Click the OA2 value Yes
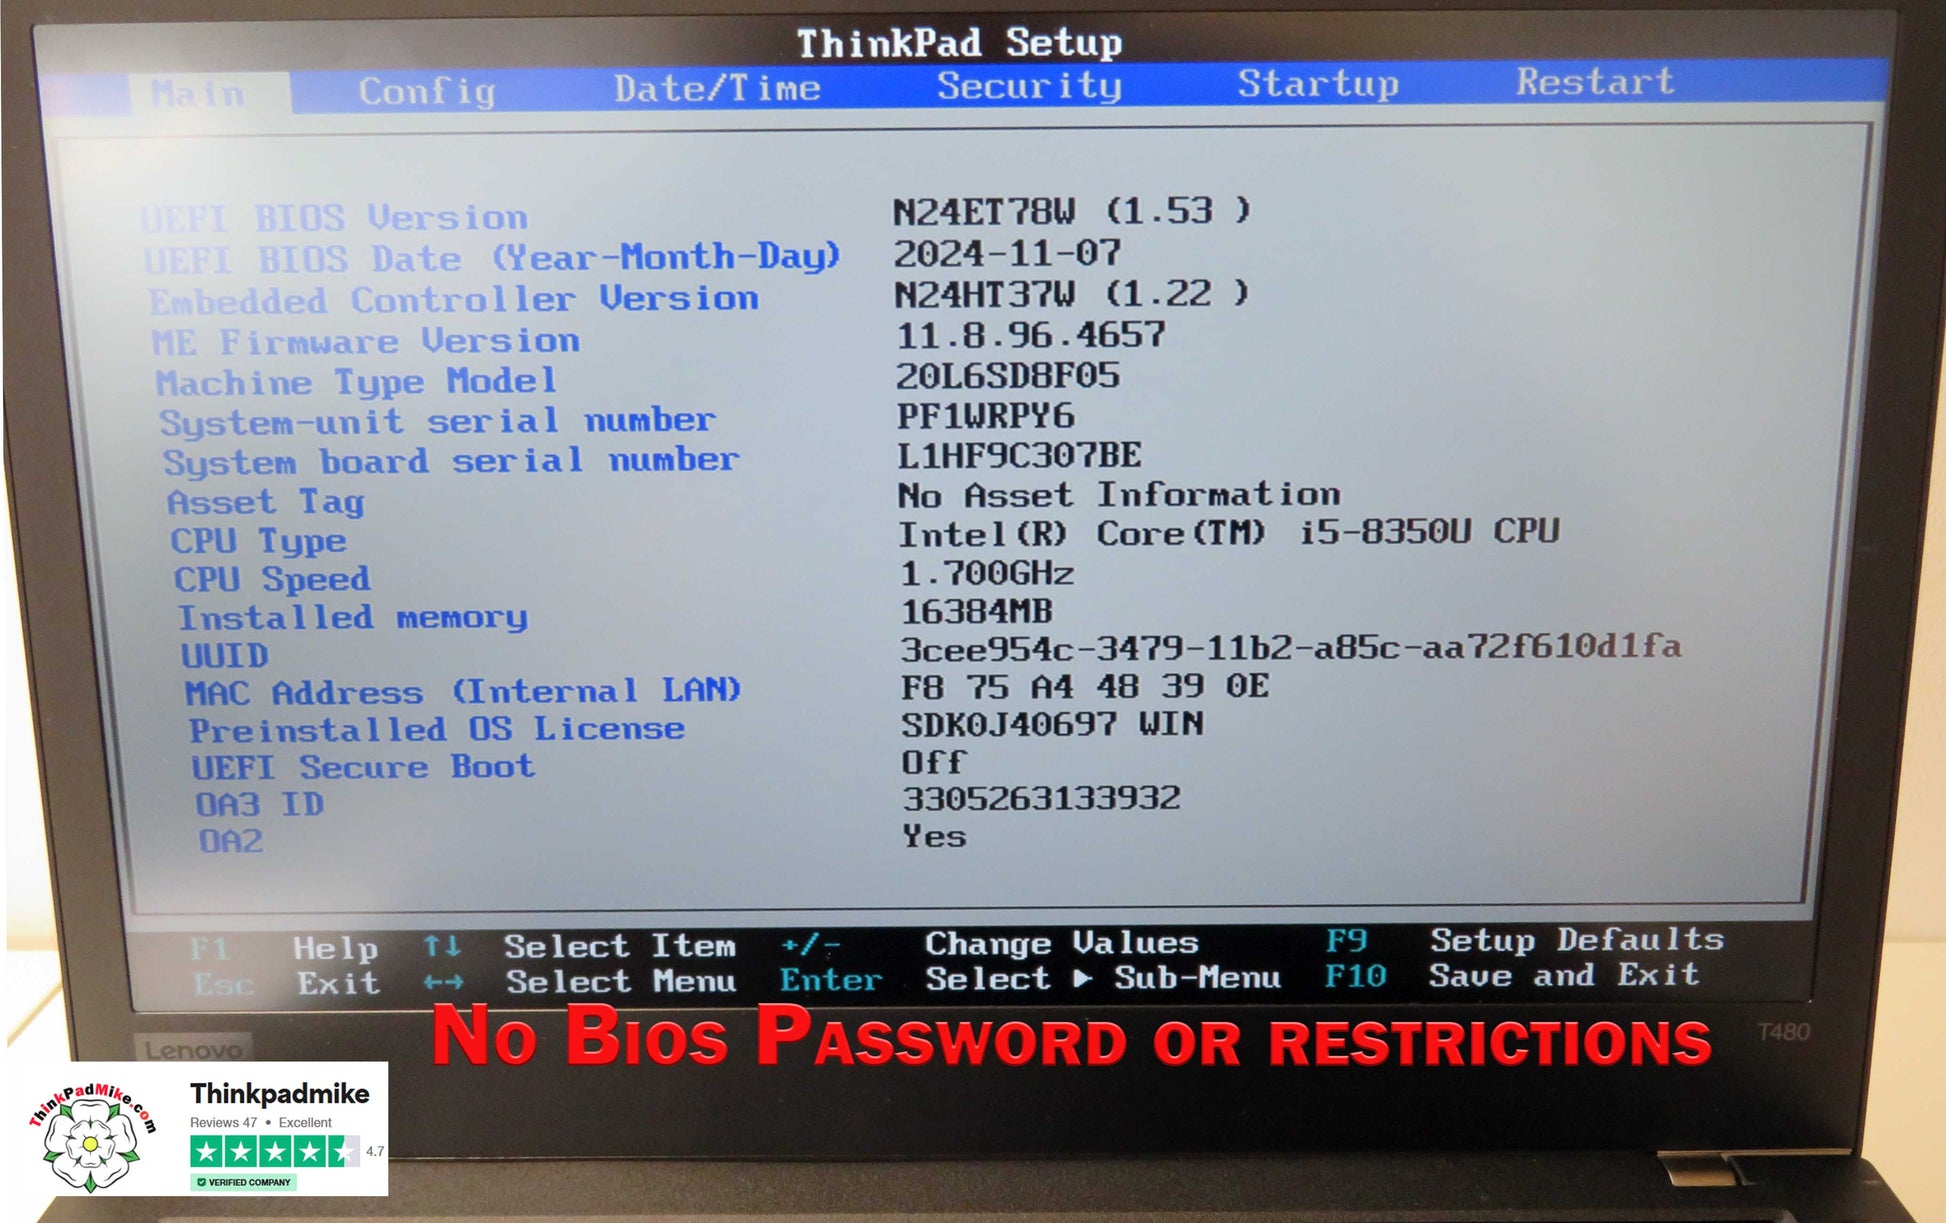The image size is (1946, 1223). click(934, 836)
